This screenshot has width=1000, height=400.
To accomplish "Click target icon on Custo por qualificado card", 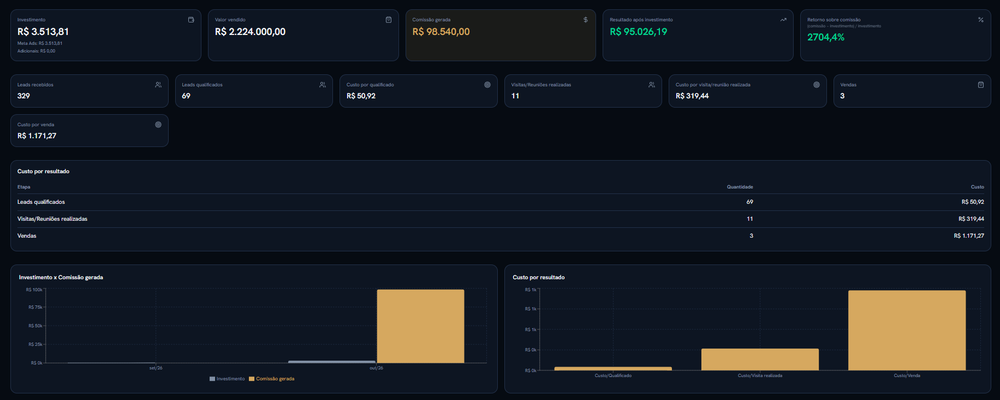I will click(487, 84).
